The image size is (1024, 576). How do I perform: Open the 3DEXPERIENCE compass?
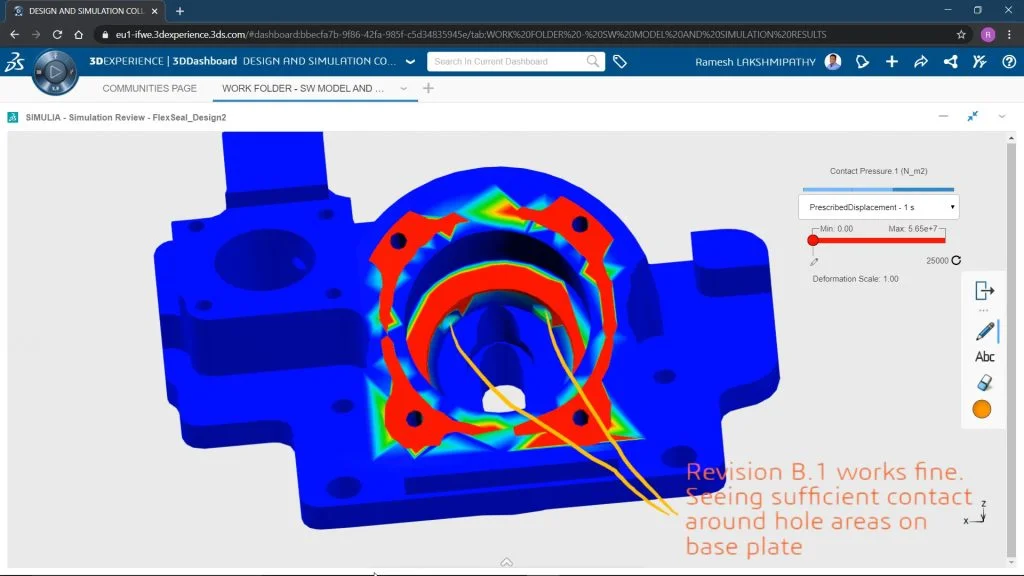click(55, 72)
